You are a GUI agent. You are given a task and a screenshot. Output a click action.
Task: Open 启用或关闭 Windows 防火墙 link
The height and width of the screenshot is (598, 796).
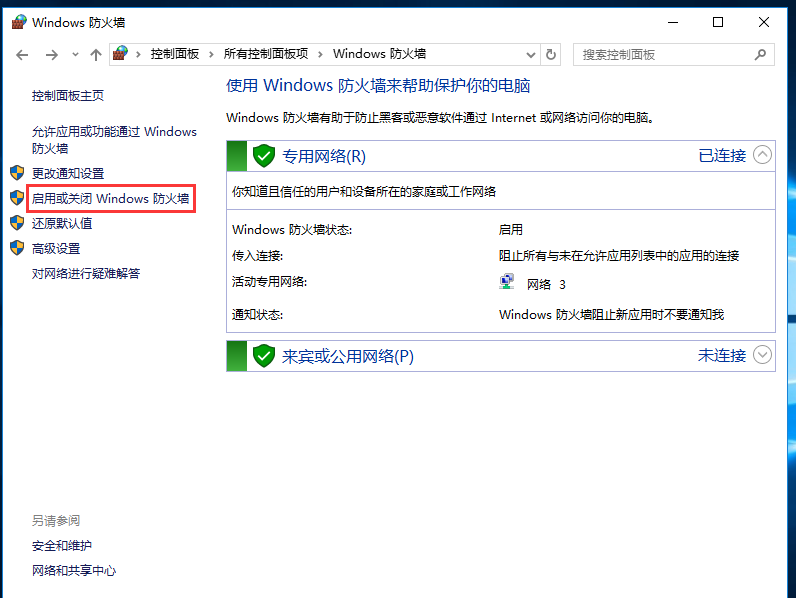[x=110, y=198]
